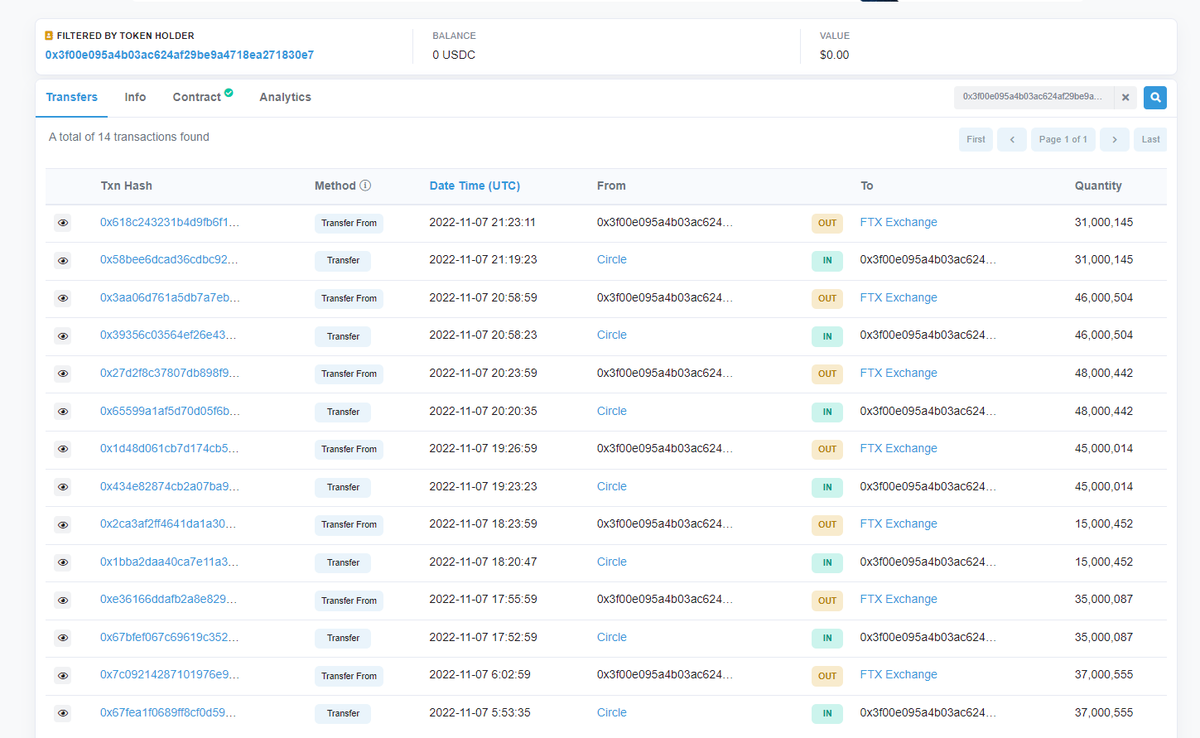Clear the address filter with the X icon

pyautogui.click(x=1125, y=97)
